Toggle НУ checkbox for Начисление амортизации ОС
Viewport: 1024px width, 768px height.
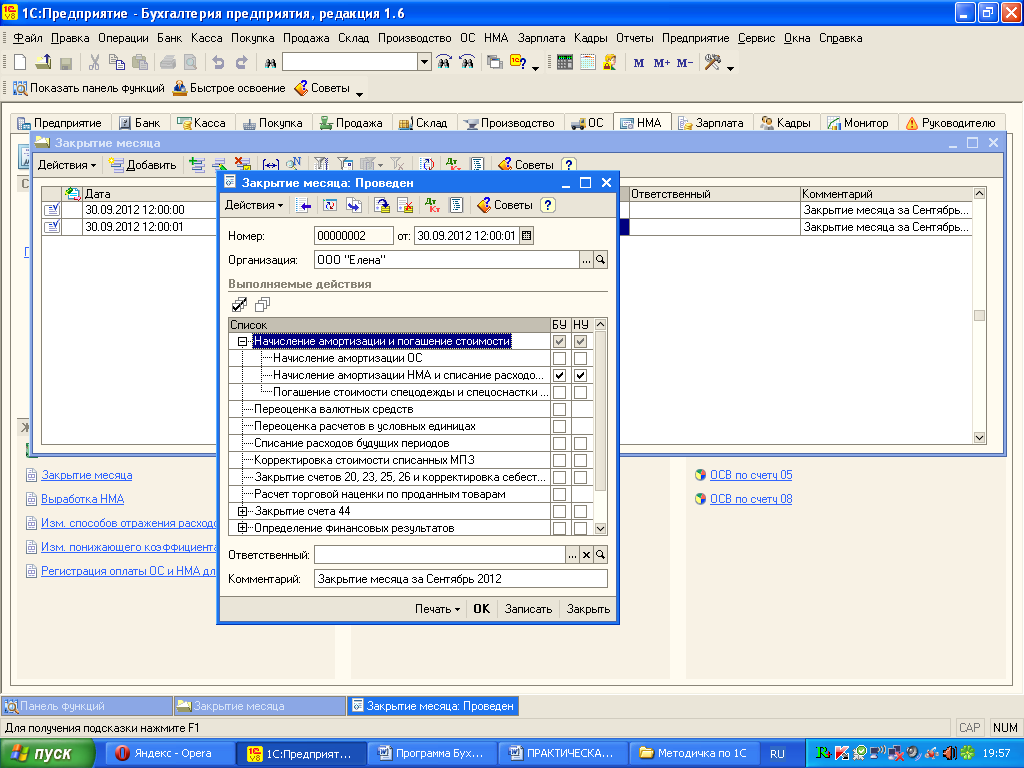tap(581, 359)
